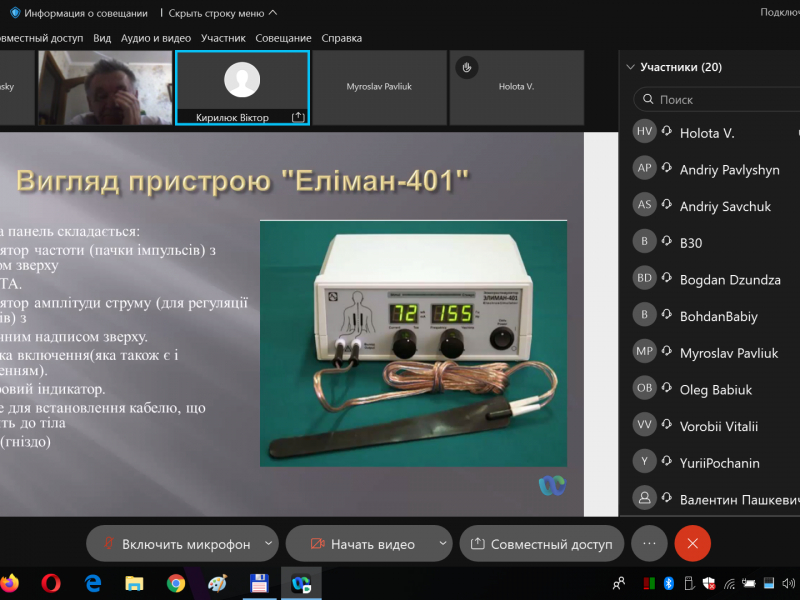Open File Explorer folder icon in taskbar
The width and height of the screenshot is (800, 600).
click(x=135, y=582)
